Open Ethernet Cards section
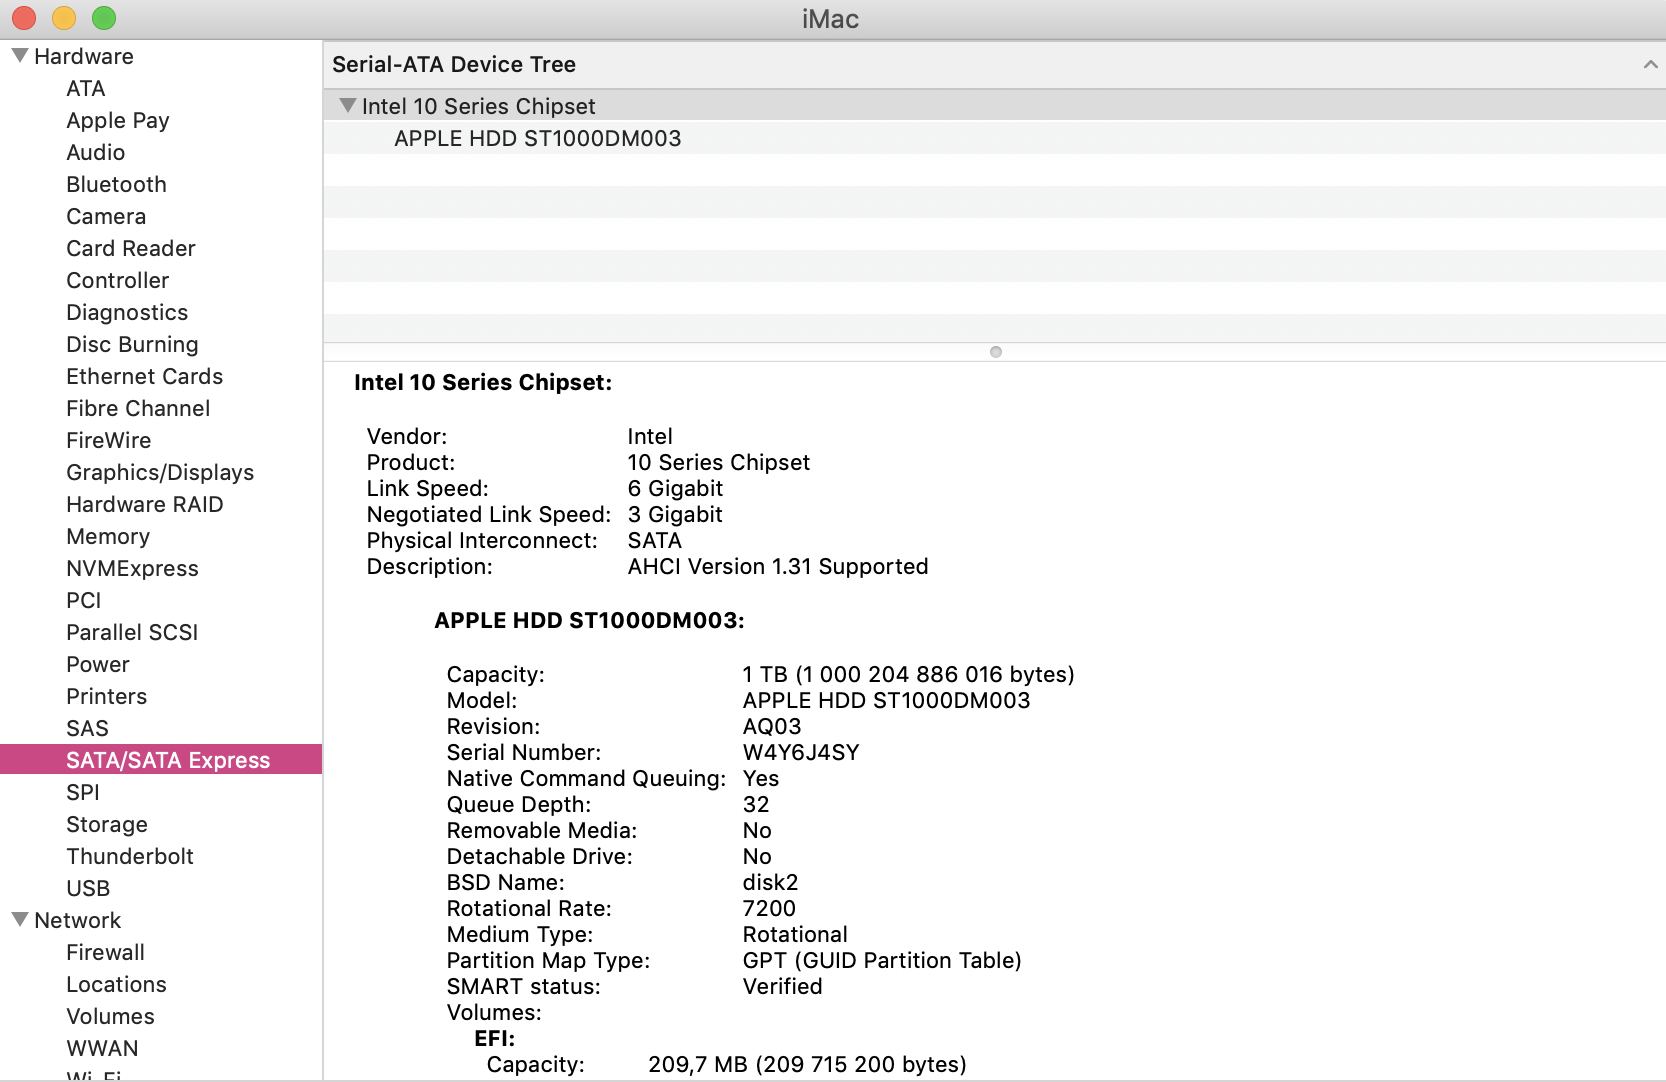The width and height of the screenshot is (1666, 1082). [x=145, y=376]
